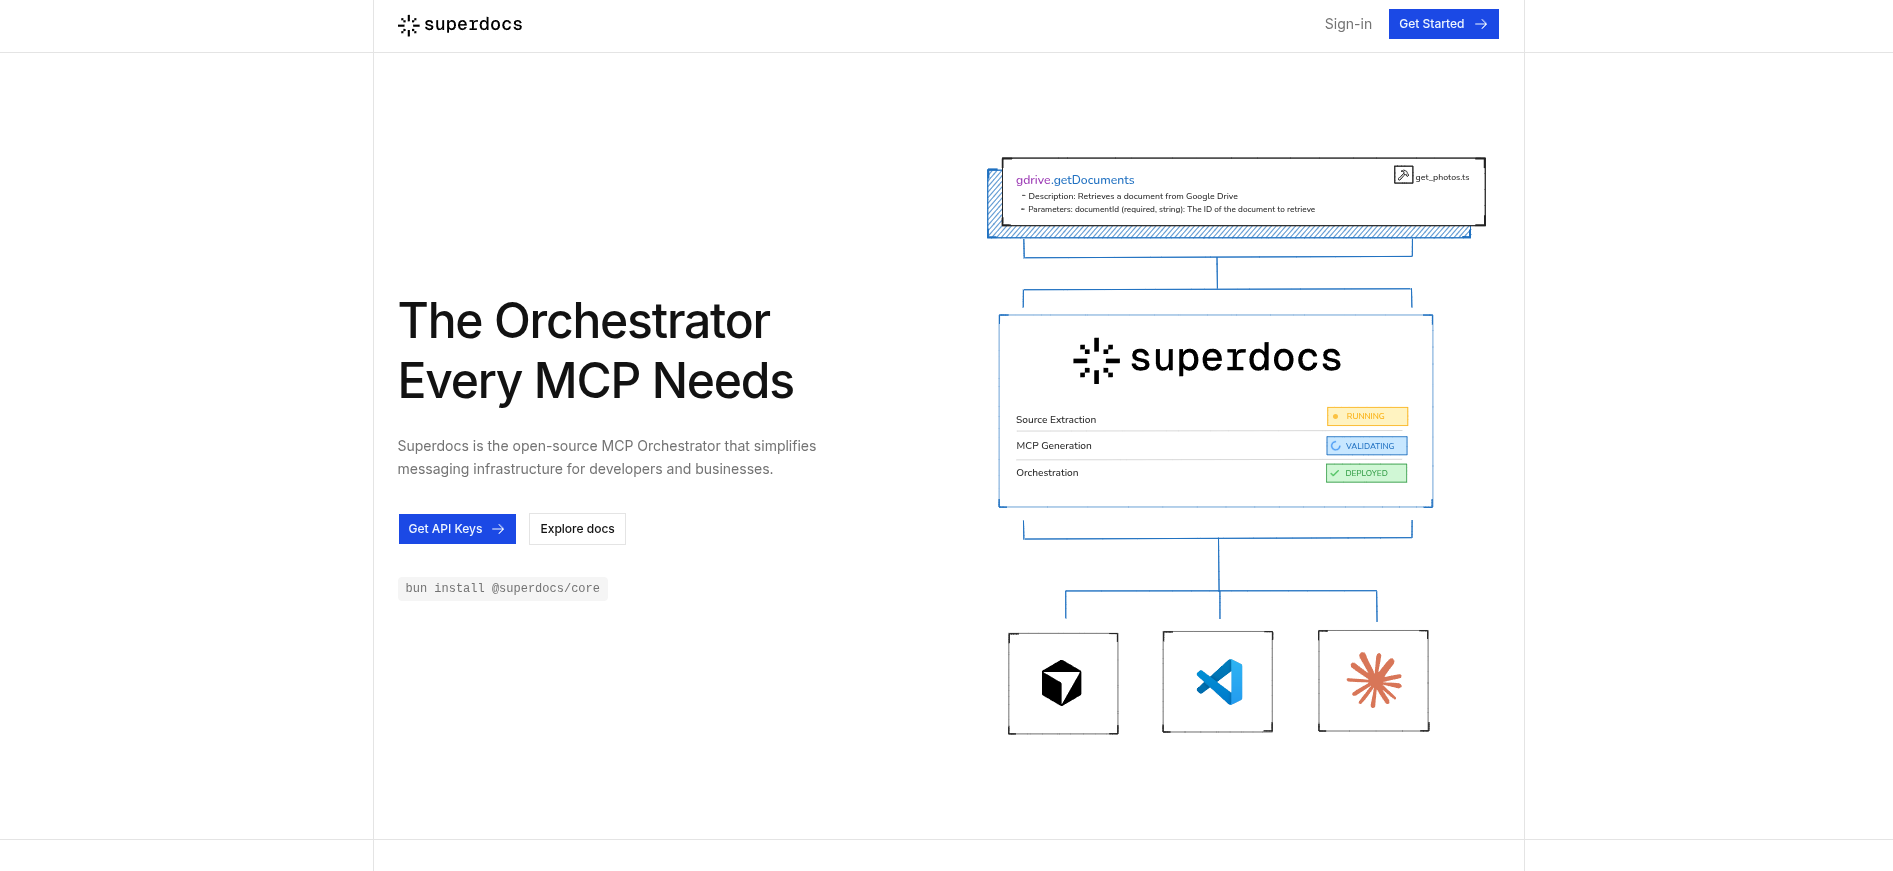This screenshot has height=871, width=1893.
Task: Select the "bun install @superdocs/core" command snippet
Action: click(x=503, y=589)
